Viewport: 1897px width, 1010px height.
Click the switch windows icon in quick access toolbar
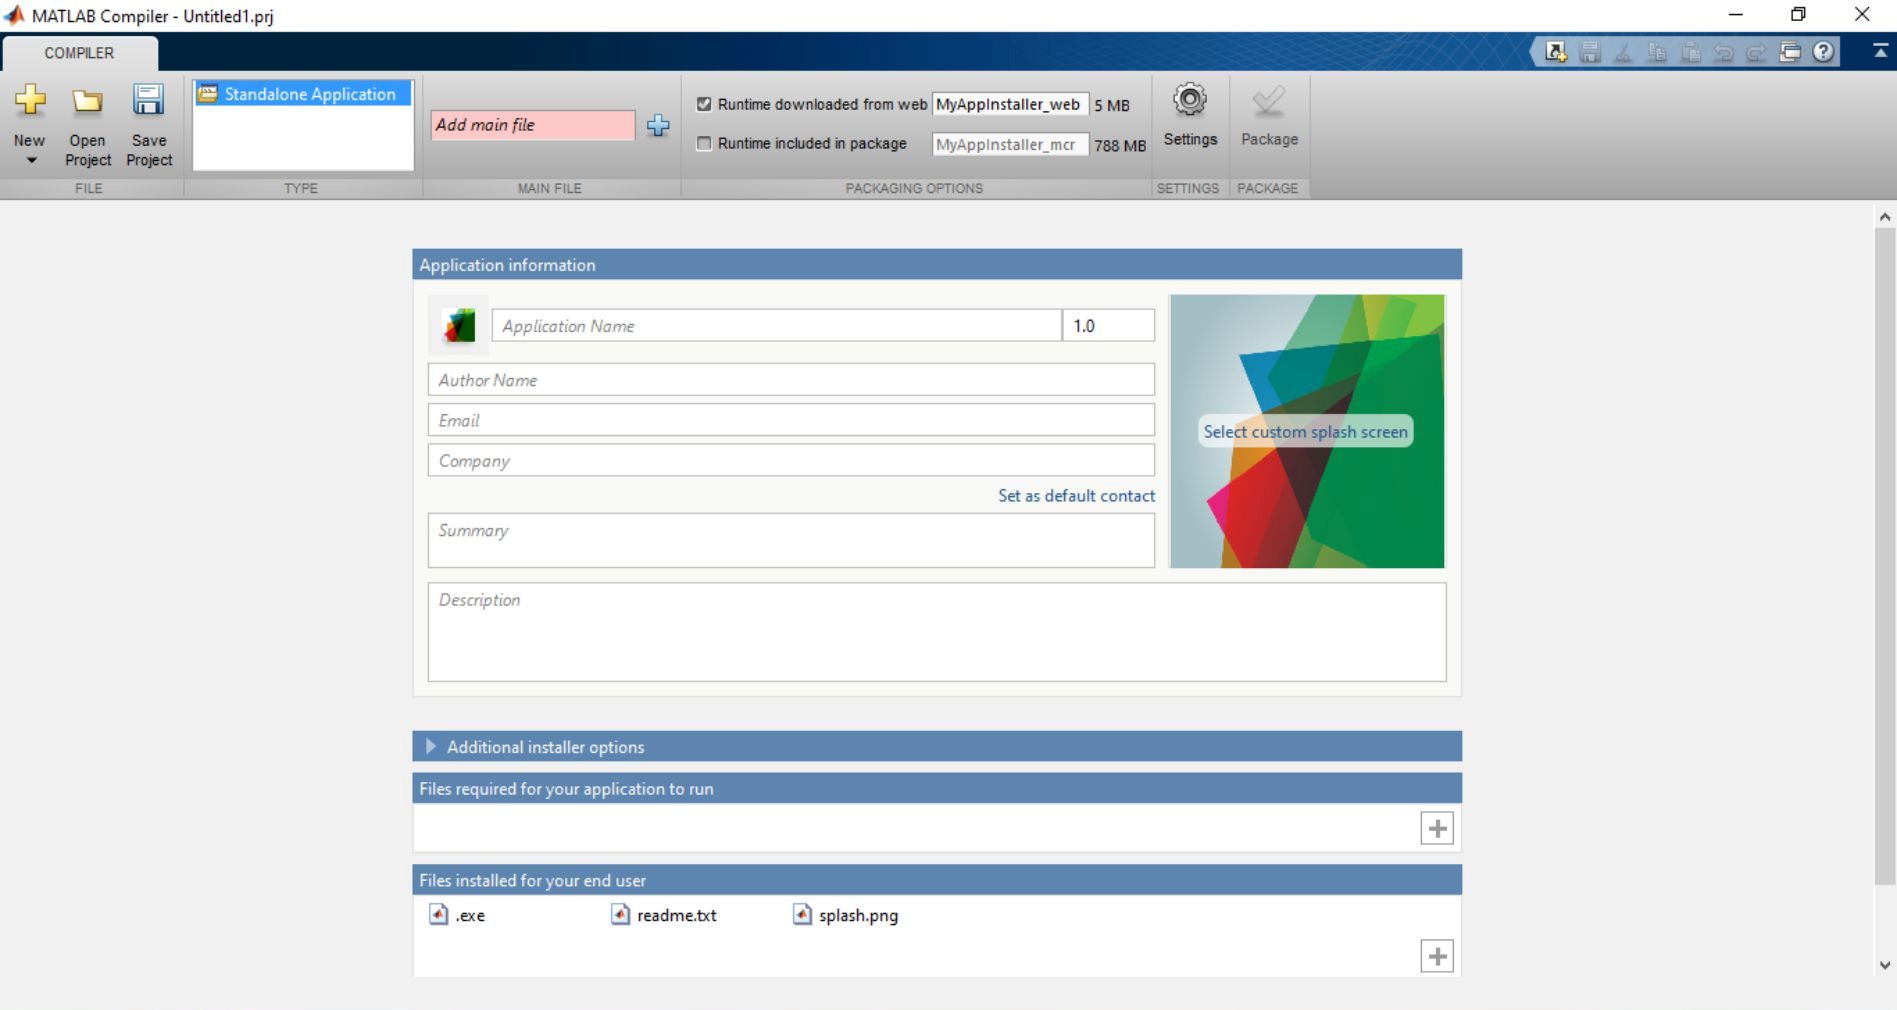(x=1789, y=52)
